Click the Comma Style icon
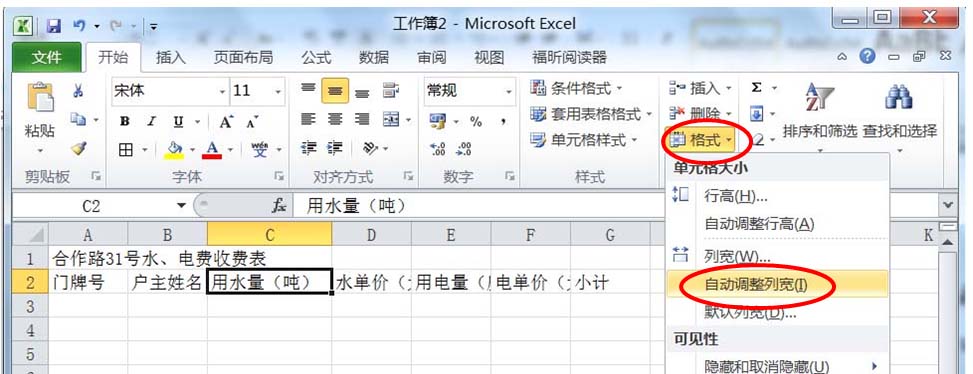This screenshot has height=374, width=973. (503, 122)
